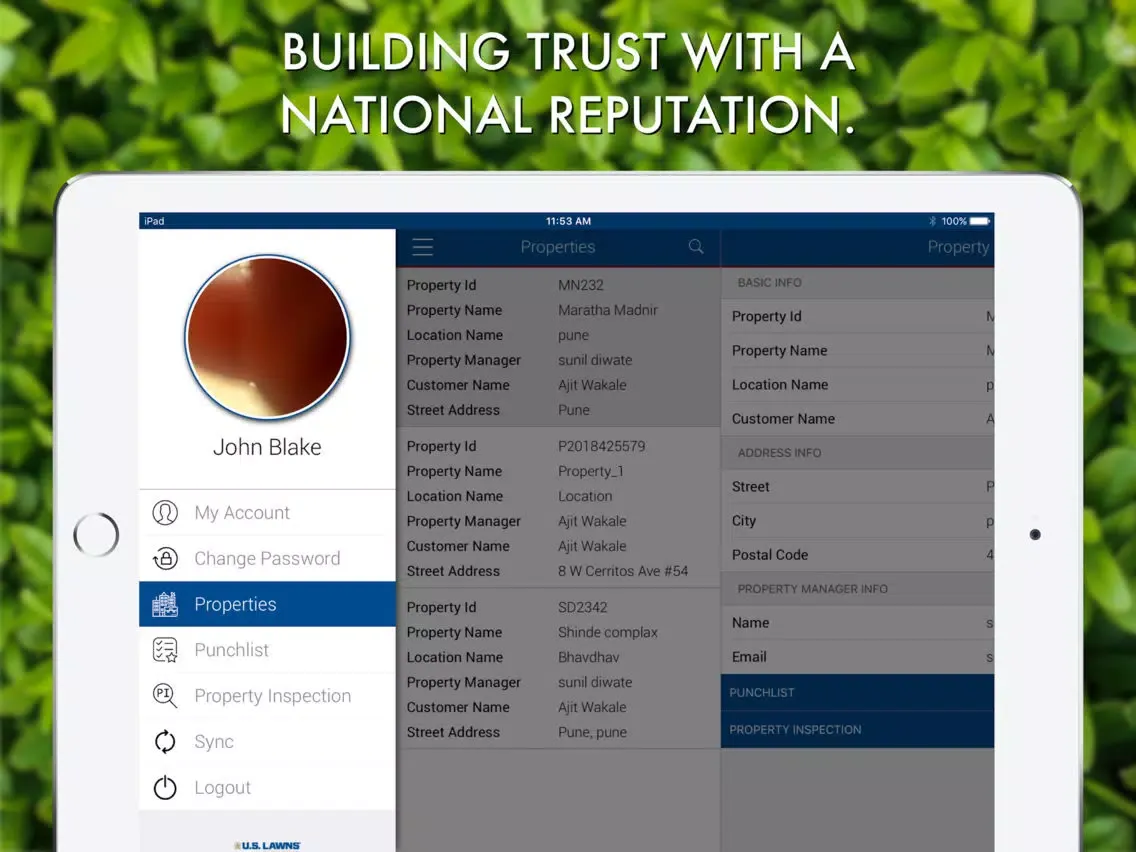Select the Property Name row in Basic Info
Screen dimensions: 1136x852
point(857,351)
